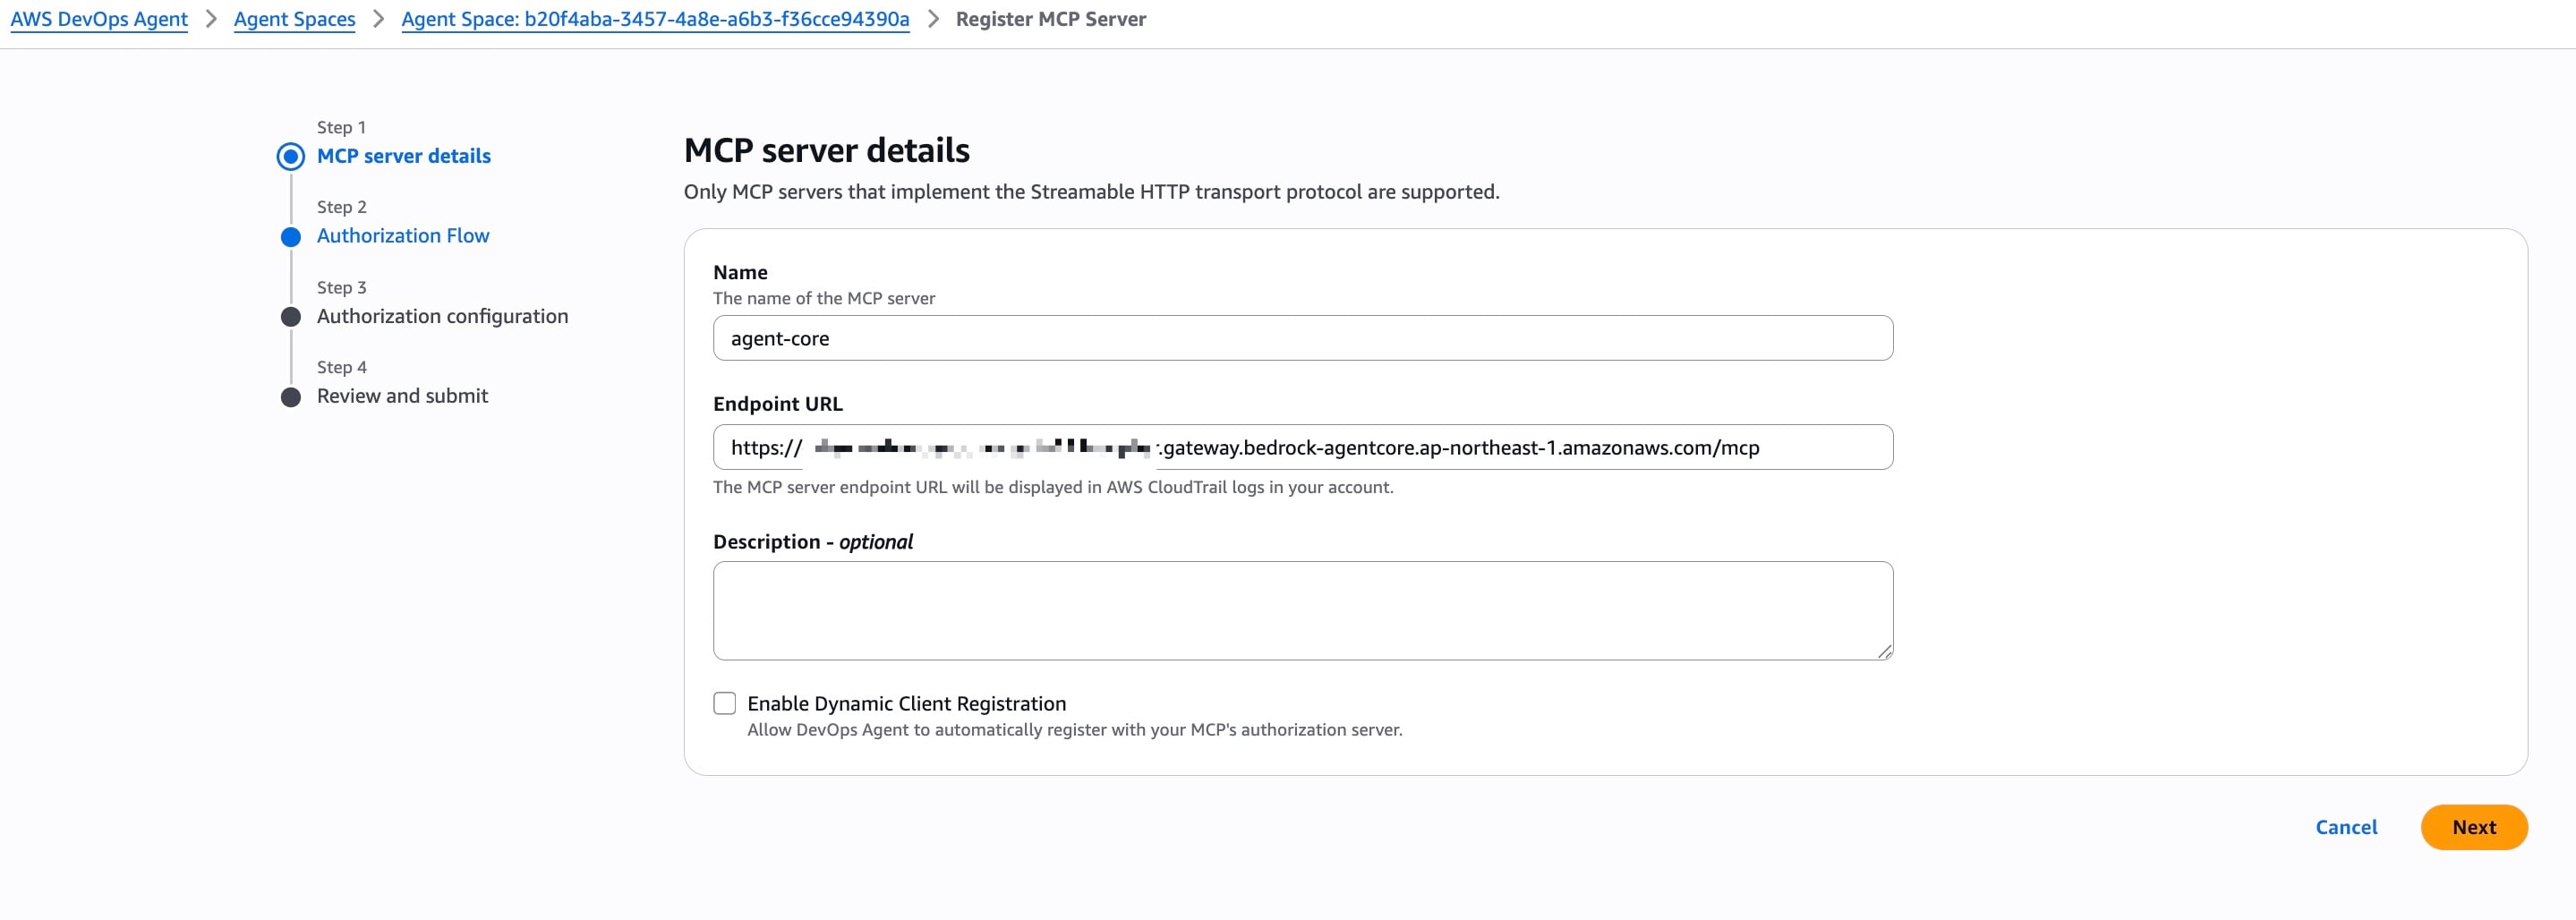Open the Review and submit step

pos(401,395)
